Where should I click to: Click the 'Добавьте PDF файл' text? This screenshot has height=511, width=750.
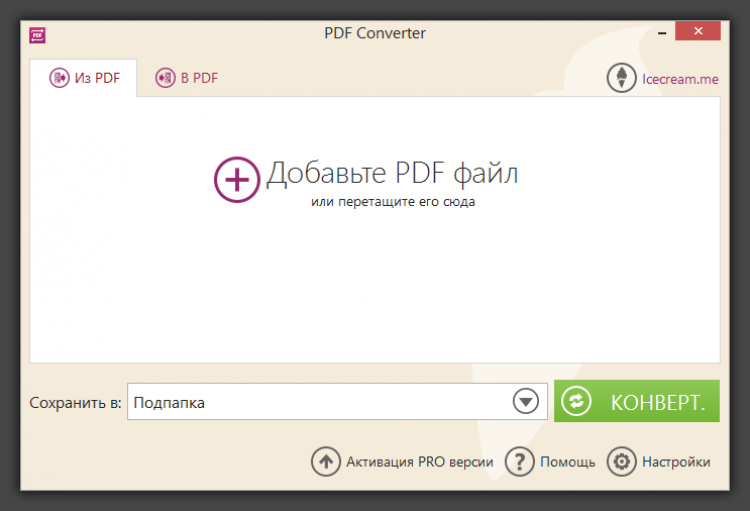[392, 174]
